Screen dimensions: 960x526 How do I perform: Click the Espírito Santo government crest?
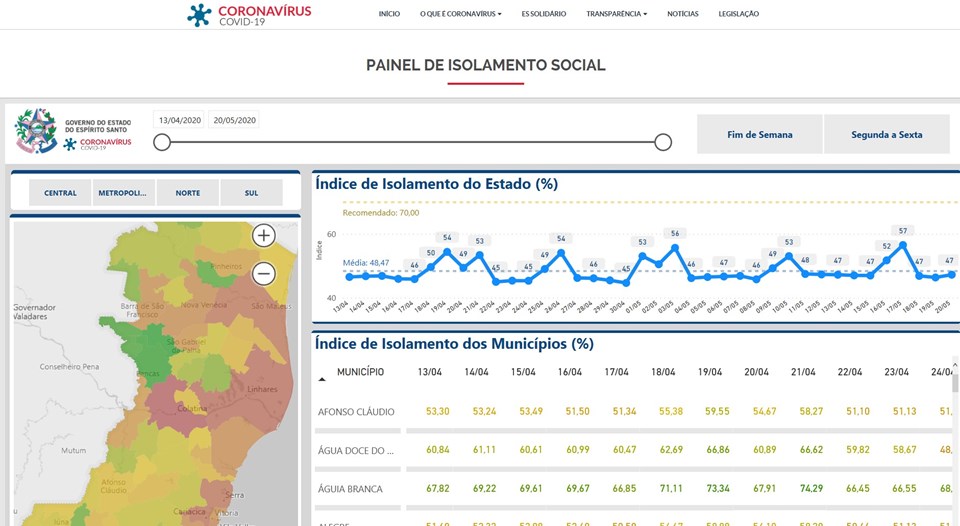(36, 131)
